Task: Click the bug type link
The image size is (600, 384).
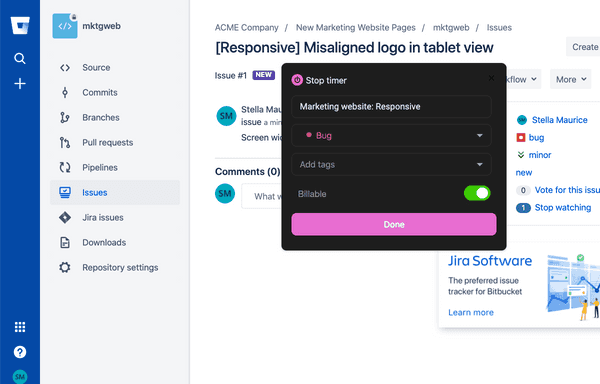Action: (536, 137)
